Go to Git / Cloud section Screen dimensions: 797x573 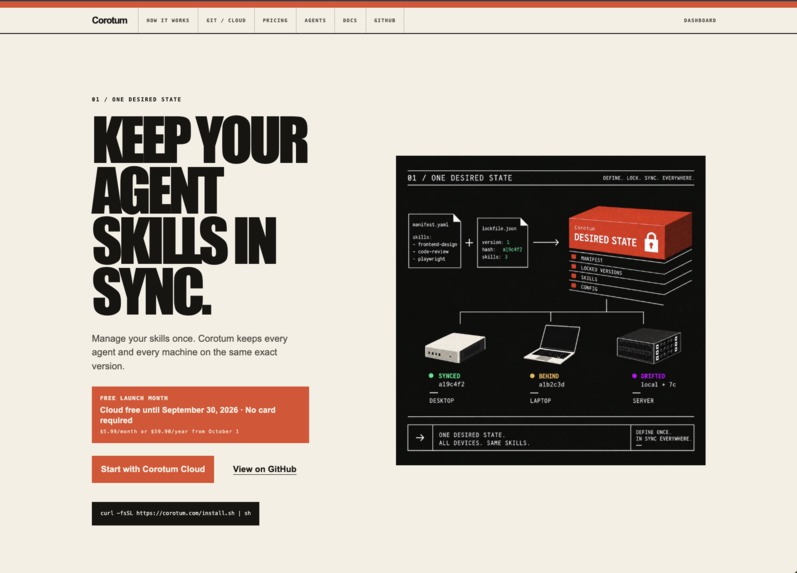(226, 20)
